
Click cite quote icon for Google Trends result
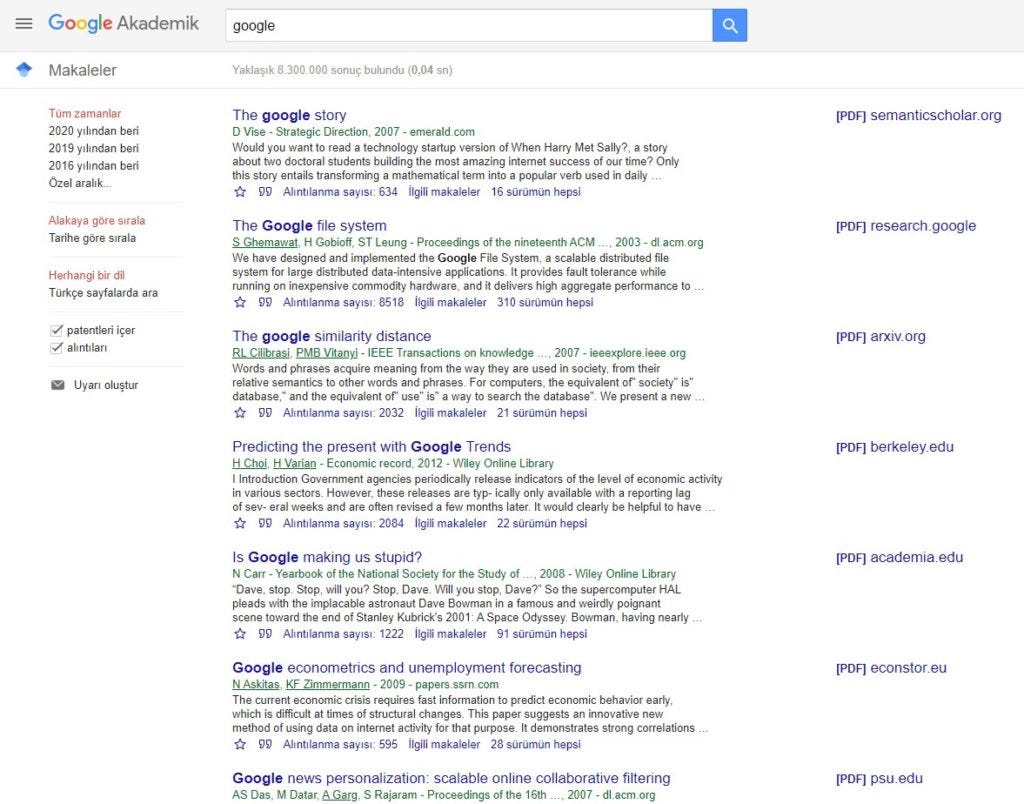[x=264, y=523]
